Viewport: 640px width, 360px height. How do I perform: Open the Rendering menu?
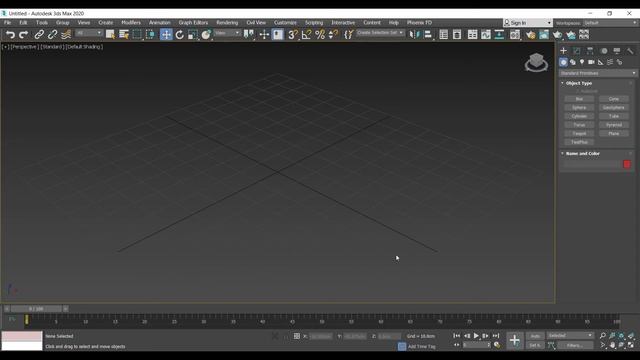point(227,23)
